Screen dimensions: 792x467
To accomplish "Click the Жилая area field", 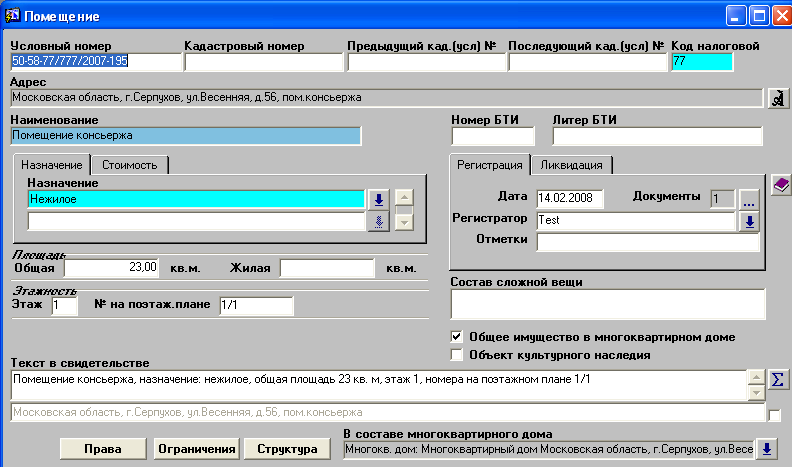I will pos(327,268).
